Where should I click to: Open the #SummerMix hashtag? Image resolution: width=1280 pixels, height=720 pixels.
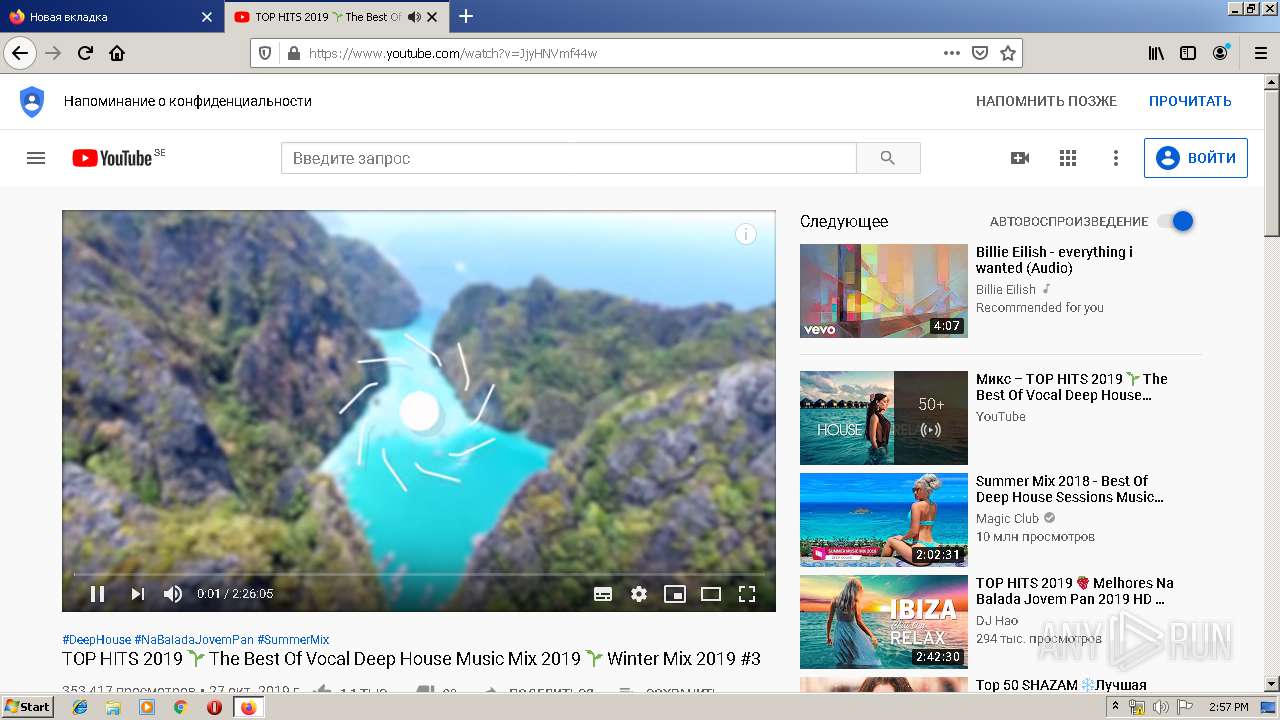pyautogui.click(x=293, y=640)
